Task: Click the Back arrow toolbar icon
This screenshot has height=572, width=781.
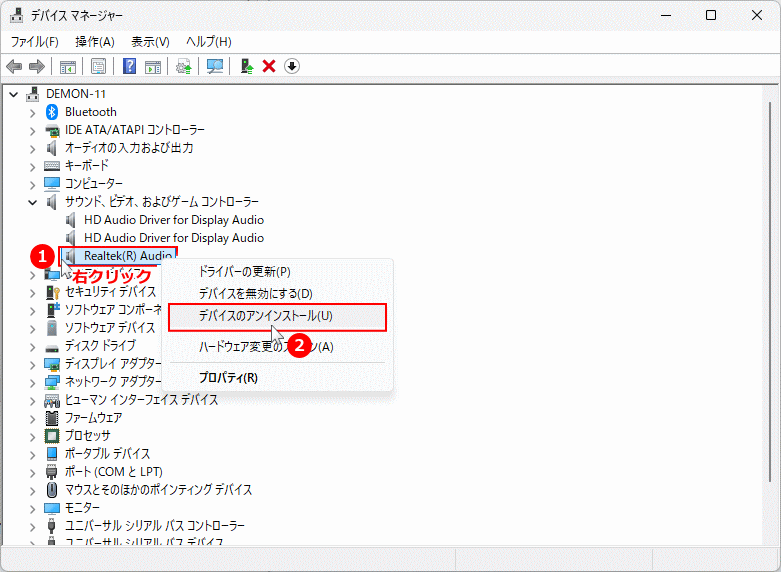Action: pos(14,66)
